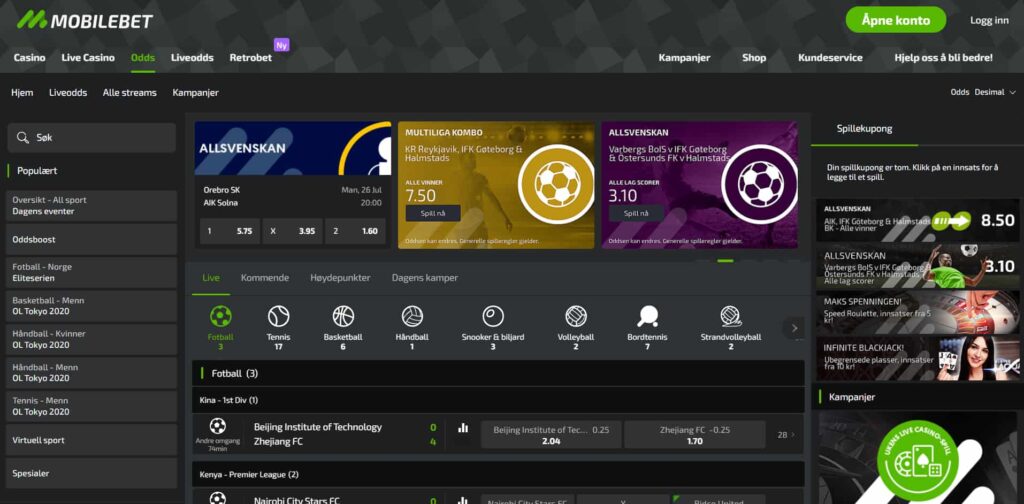Open Virtuell sport in the sidebar
This screenshot has width=1024, height=504.
pos(91,440)
